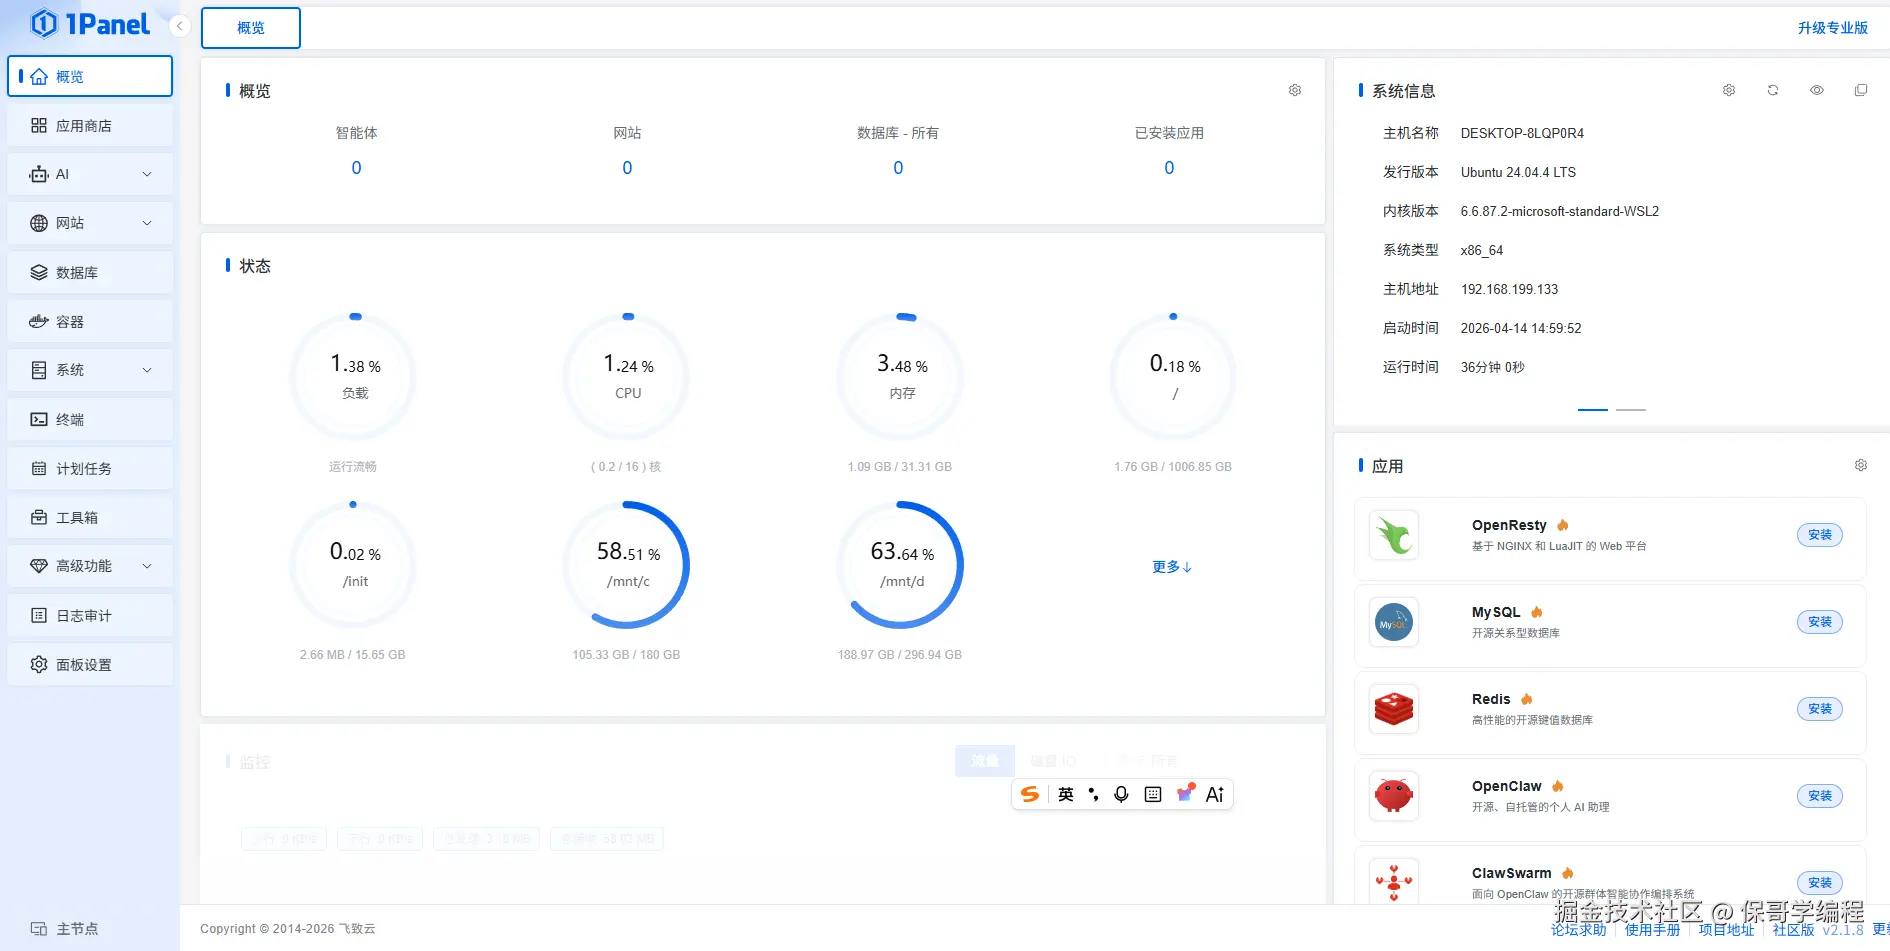Open 计划任务 in the sidebar
The image size is (1890, 951).
click(x=90, y=468)
